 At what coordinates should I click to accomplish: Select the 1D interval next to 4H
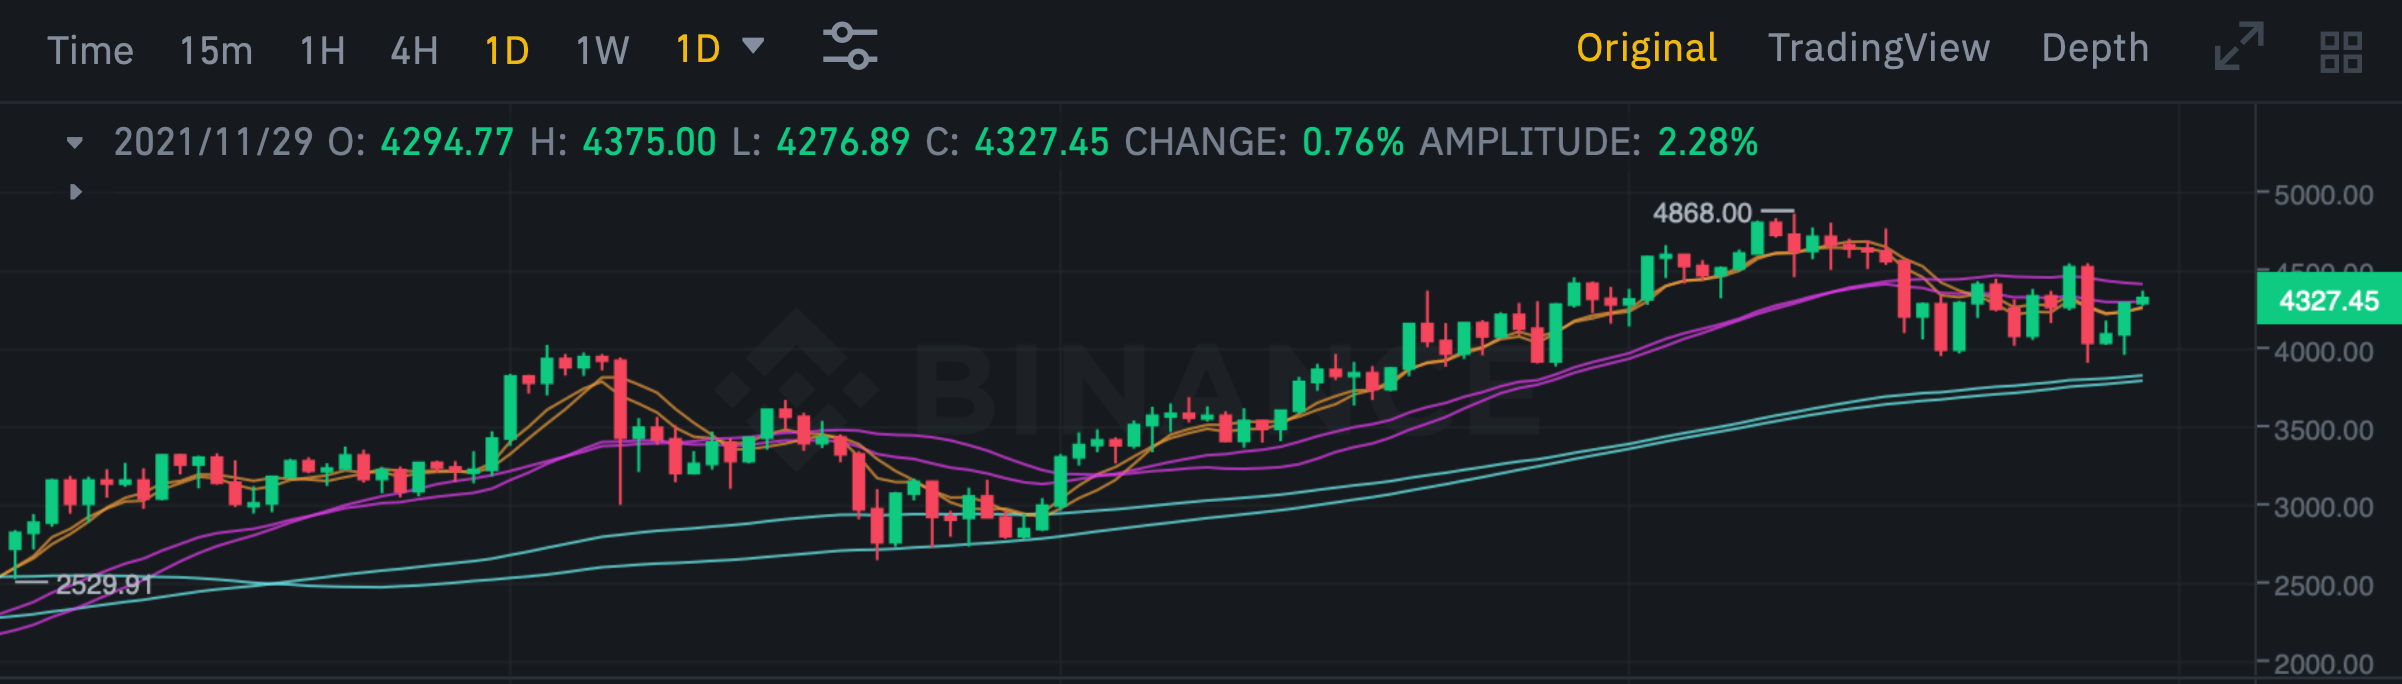[x=506, y=50]
